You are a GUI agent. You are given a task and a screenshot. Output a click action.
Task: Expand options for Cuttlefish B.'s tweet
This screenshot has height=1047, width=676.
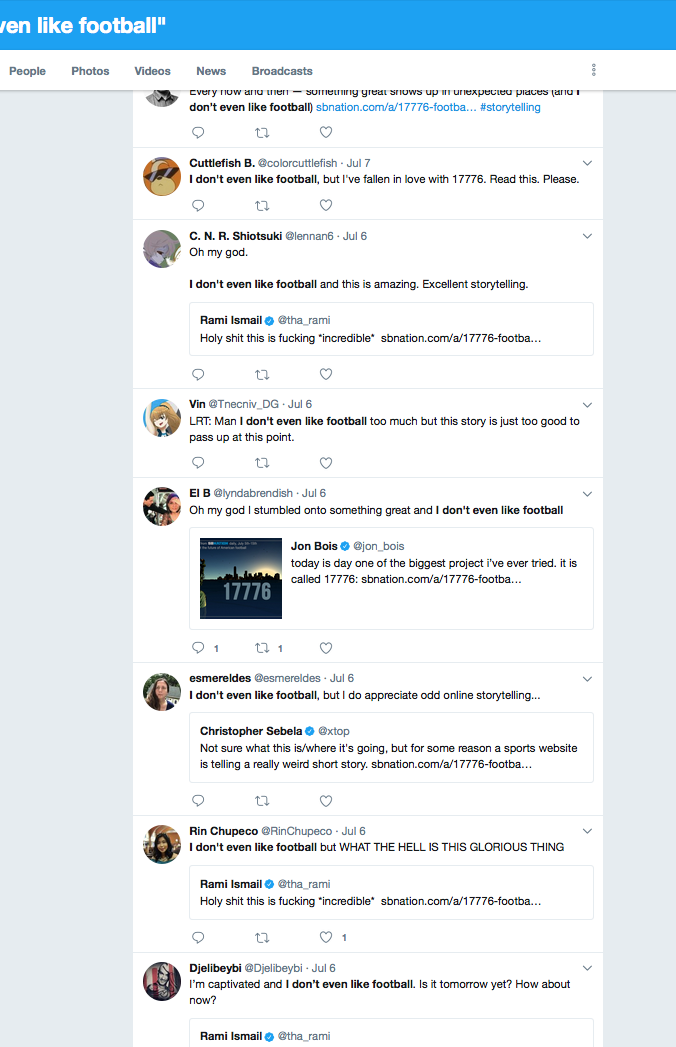tap(587, 163)
